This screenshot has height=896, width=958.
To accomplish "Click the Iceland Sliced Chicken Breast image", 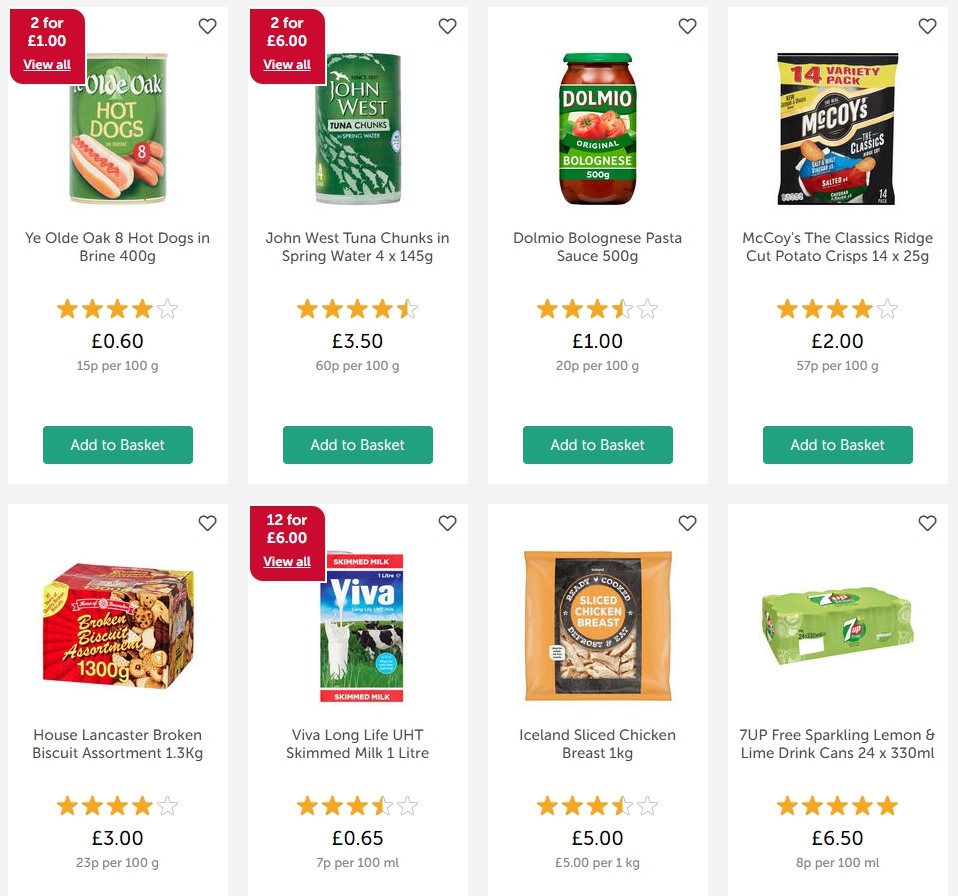I will [598, 626].
